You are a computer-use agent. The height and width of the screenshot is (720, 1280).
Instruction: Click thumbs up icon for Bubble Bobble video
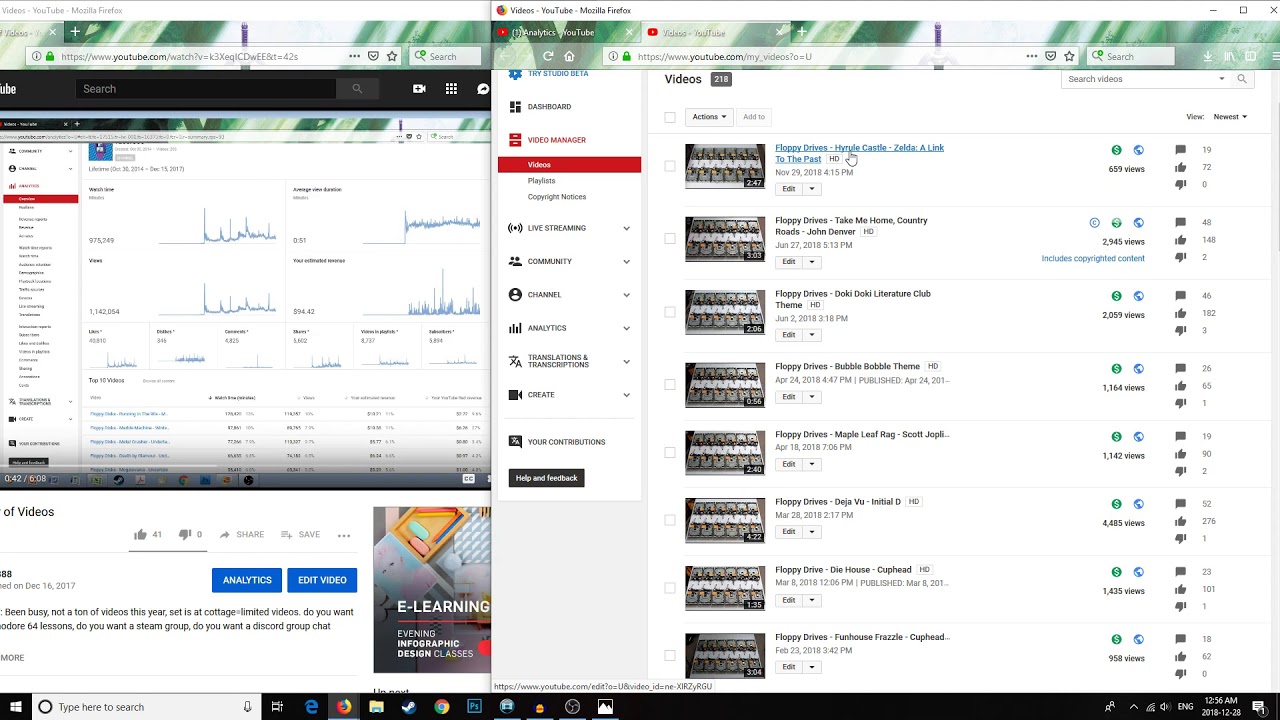click(x=1180, y=385)
